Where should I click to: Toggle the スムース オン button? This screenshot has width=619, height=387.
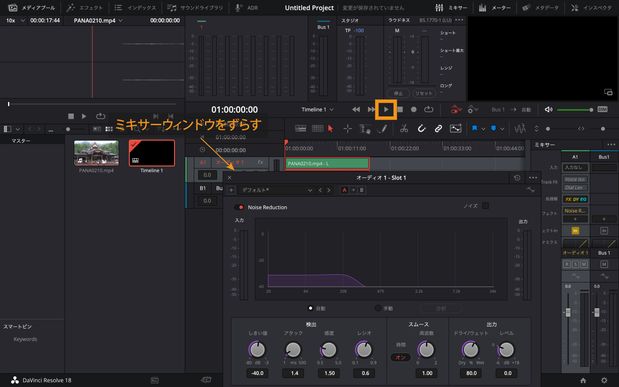click(400, 357)
